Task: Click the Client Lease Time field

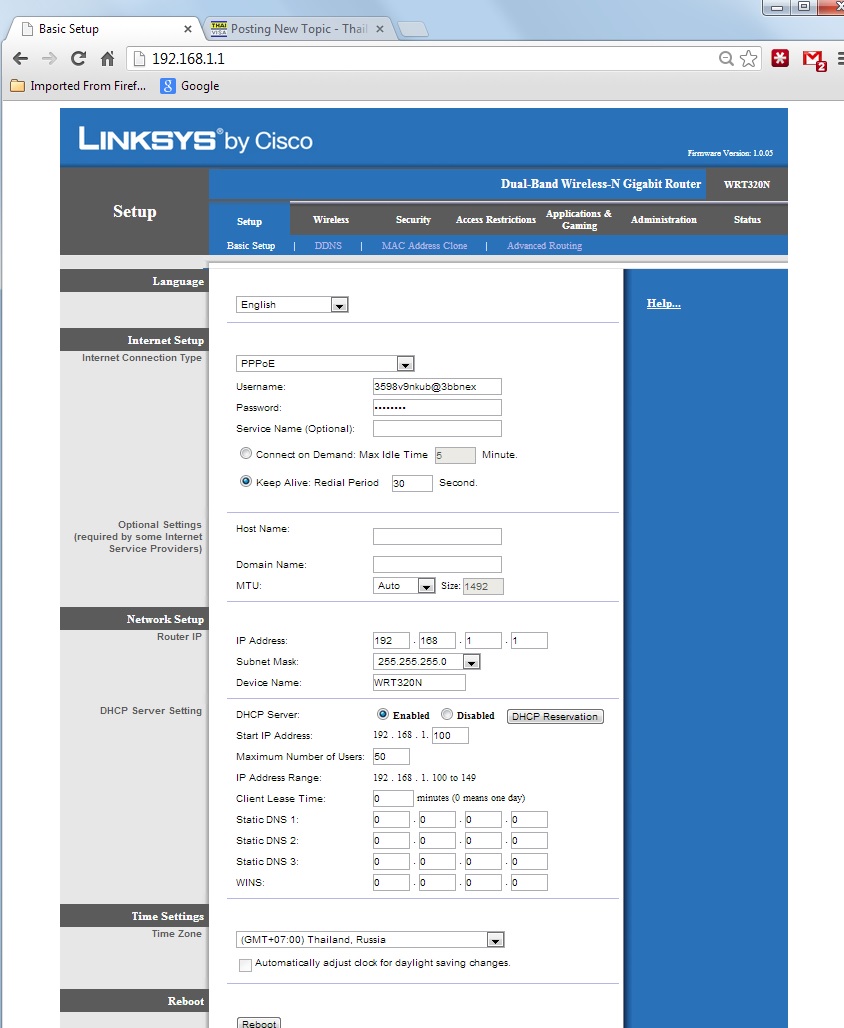Action: click(393, 799)
